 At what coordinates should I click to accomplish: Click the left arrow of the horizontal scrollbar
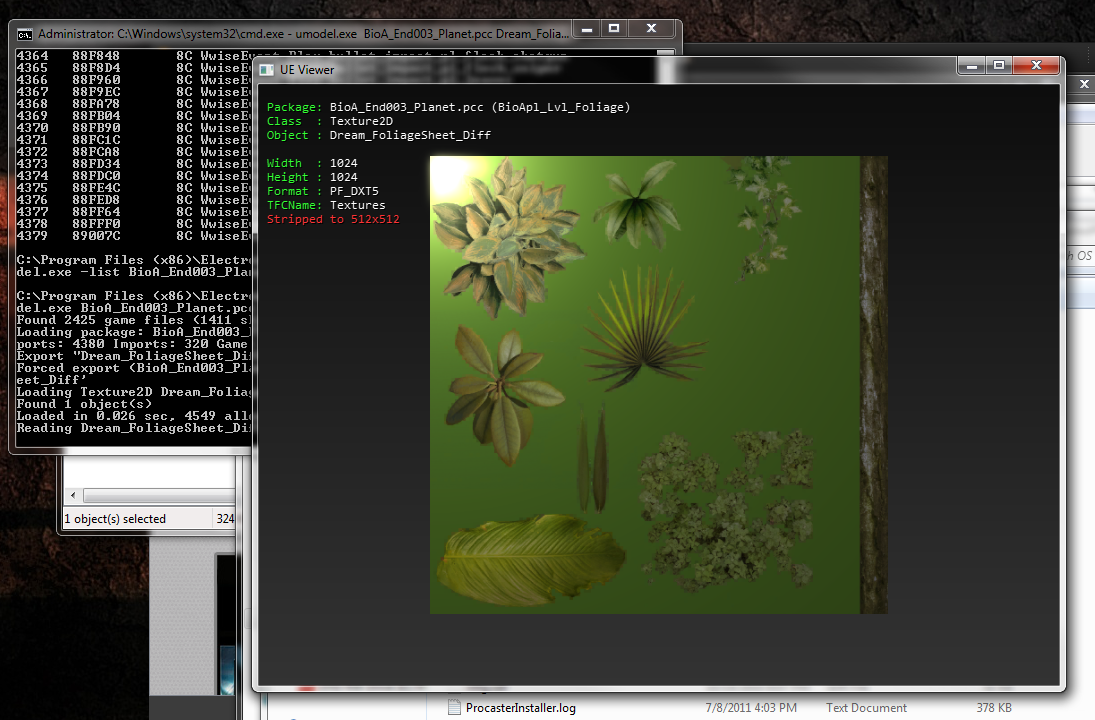[x=72, y=497]
